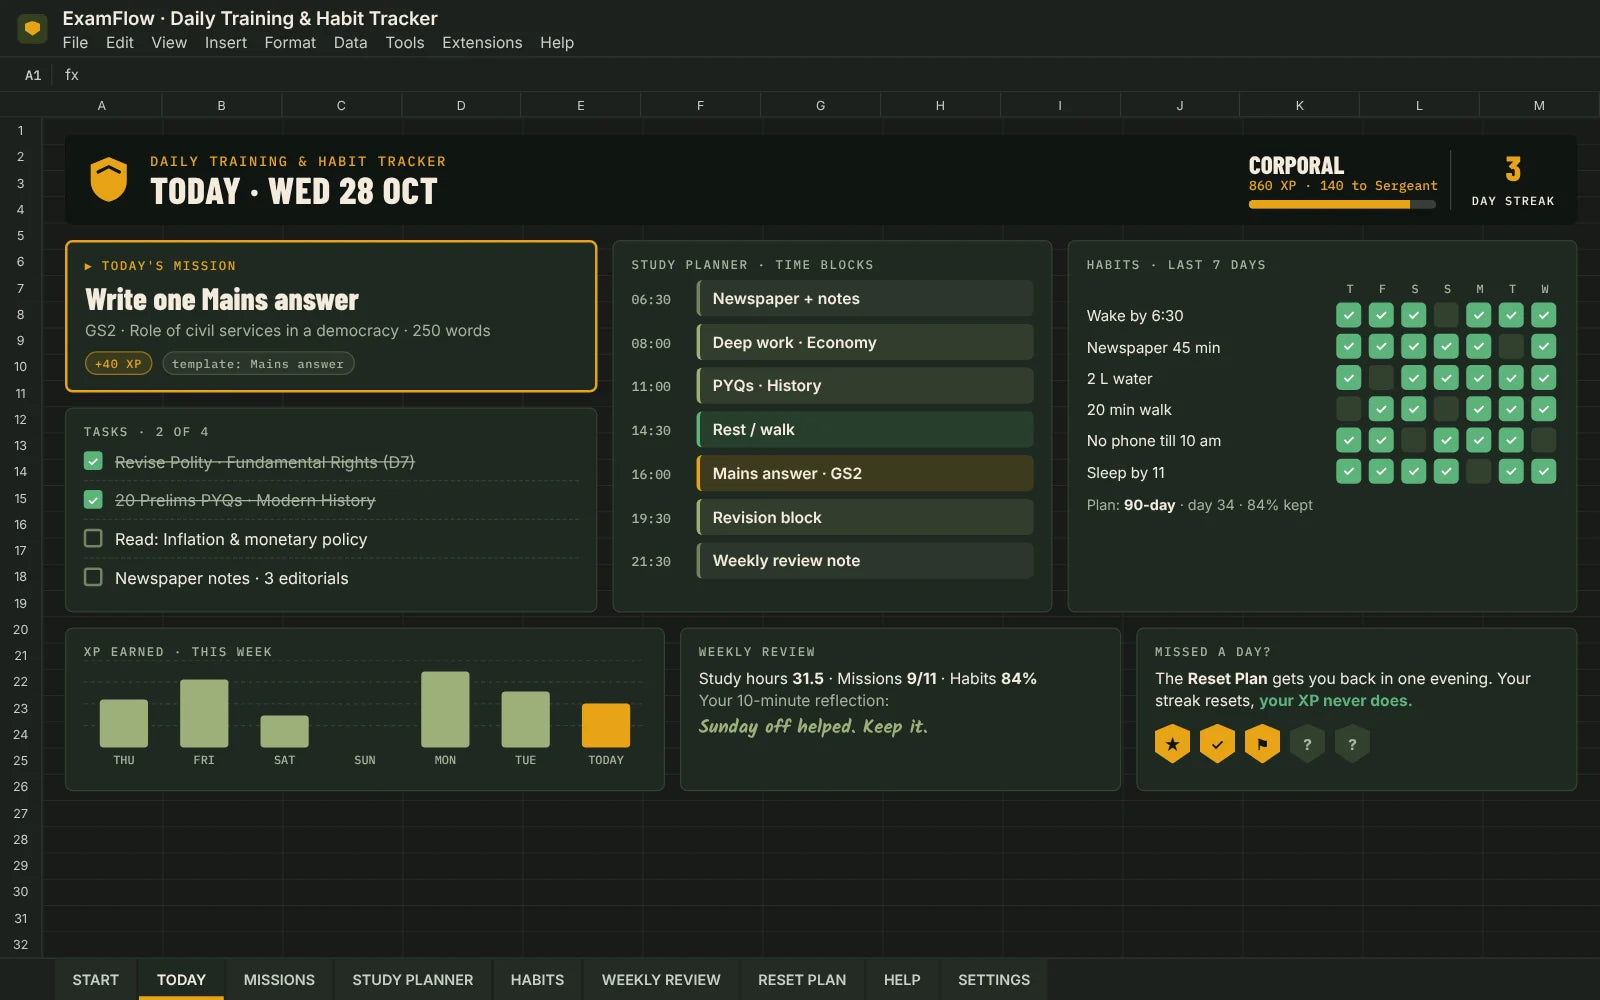Screen dimensions: 1600x1000
Task: Open the Extensions menu
Action: (x=482, y=43)
